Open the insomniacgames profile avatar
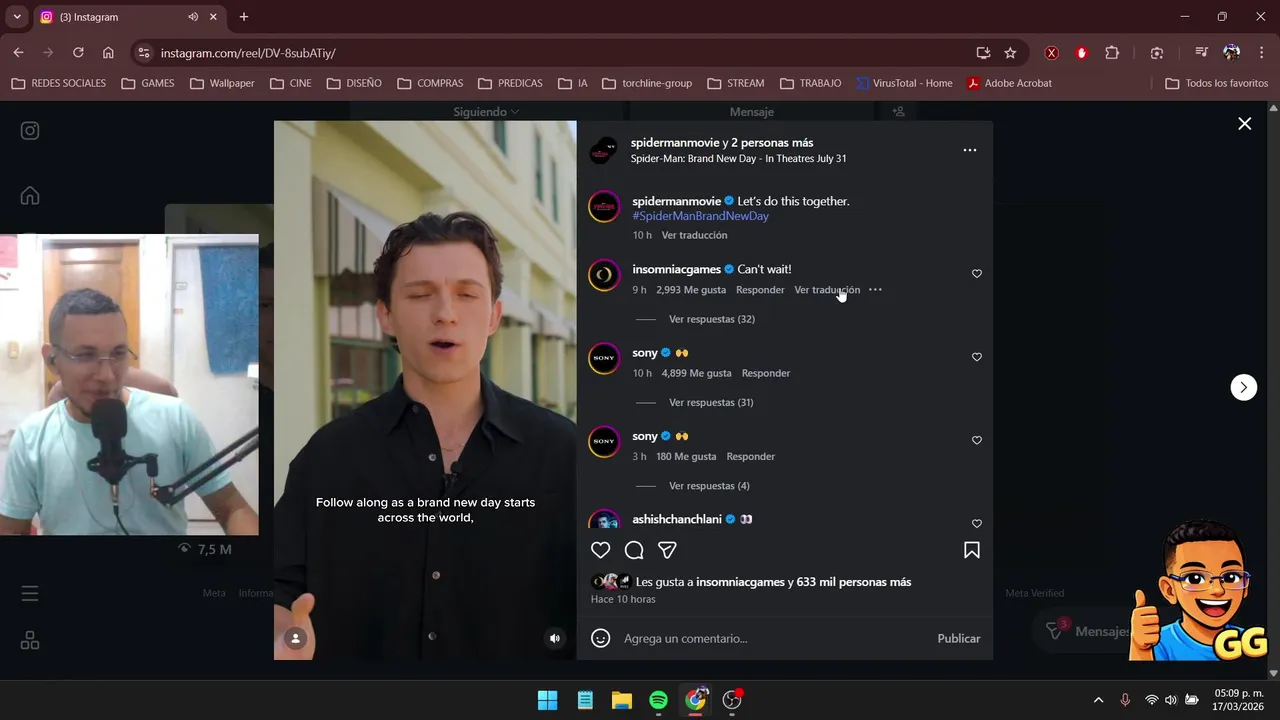1280x720 pixels. click(604, 275)
